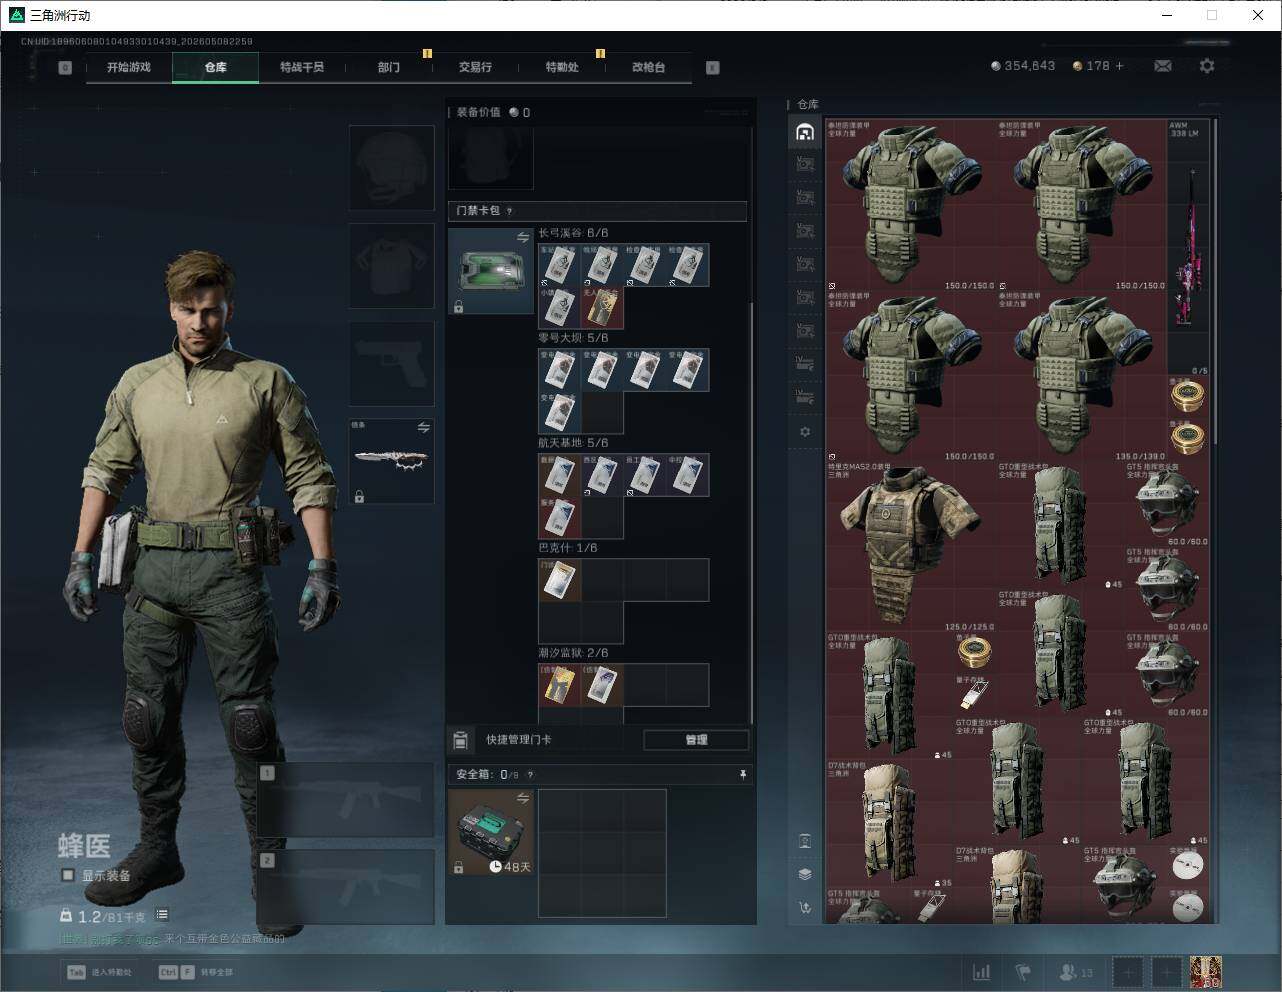Image resolution: width=1282 pixels, height=992 pixels.
Task: Select the first extended storage box icon
Action: [805, 164]
